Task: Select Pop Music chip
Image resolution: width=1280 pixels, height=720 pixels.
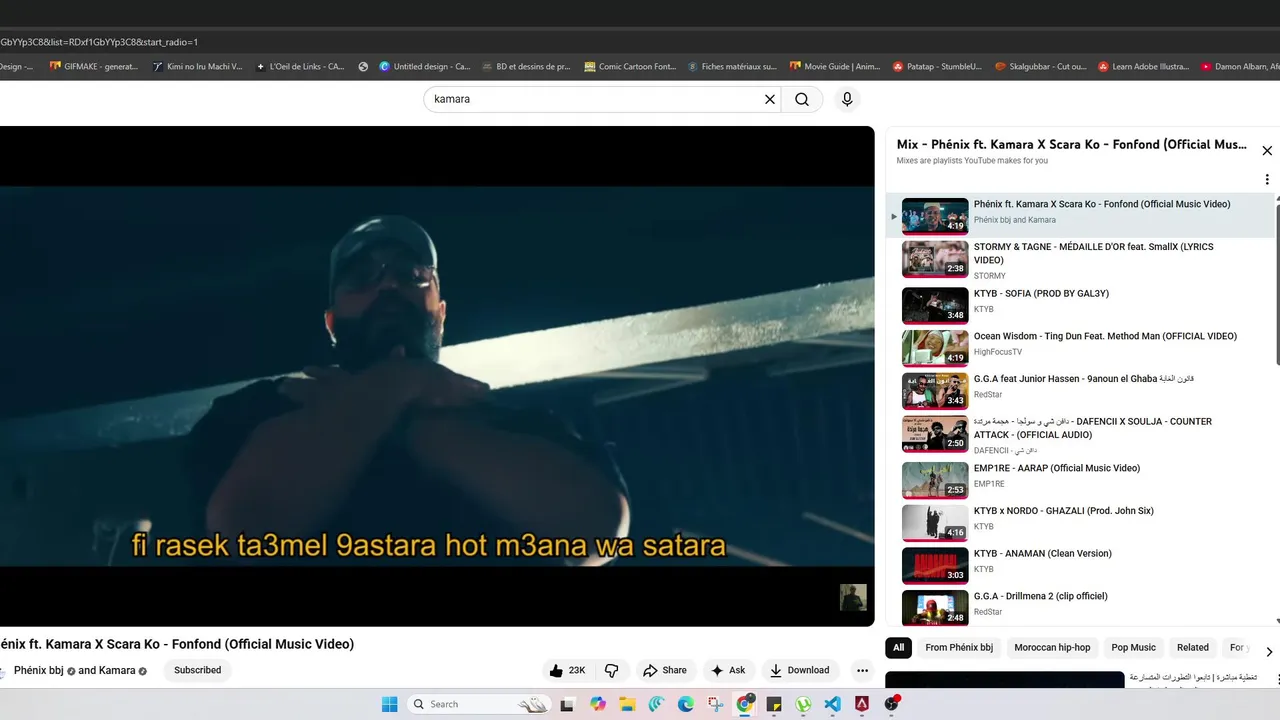Action: (1133, 648)
